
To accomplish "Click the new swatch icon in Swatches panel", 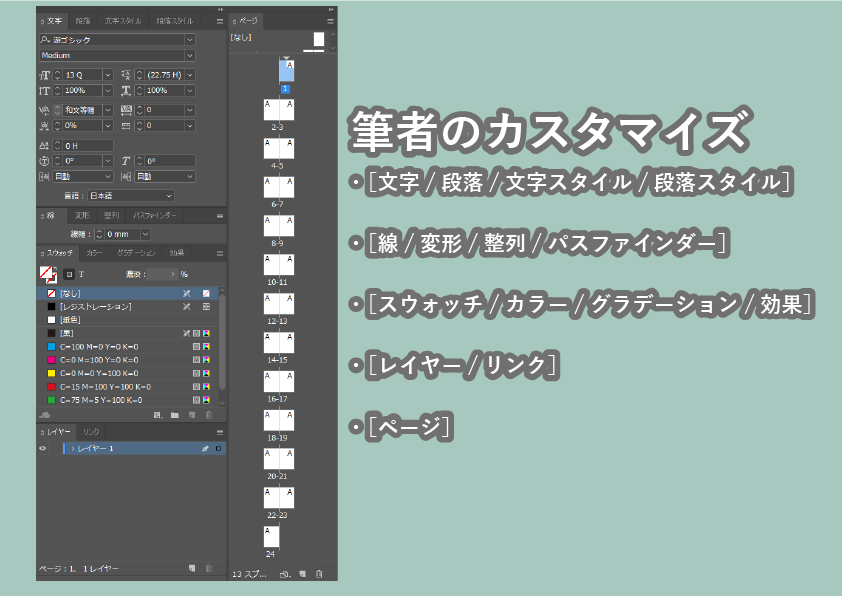I will tap(192, 415).
